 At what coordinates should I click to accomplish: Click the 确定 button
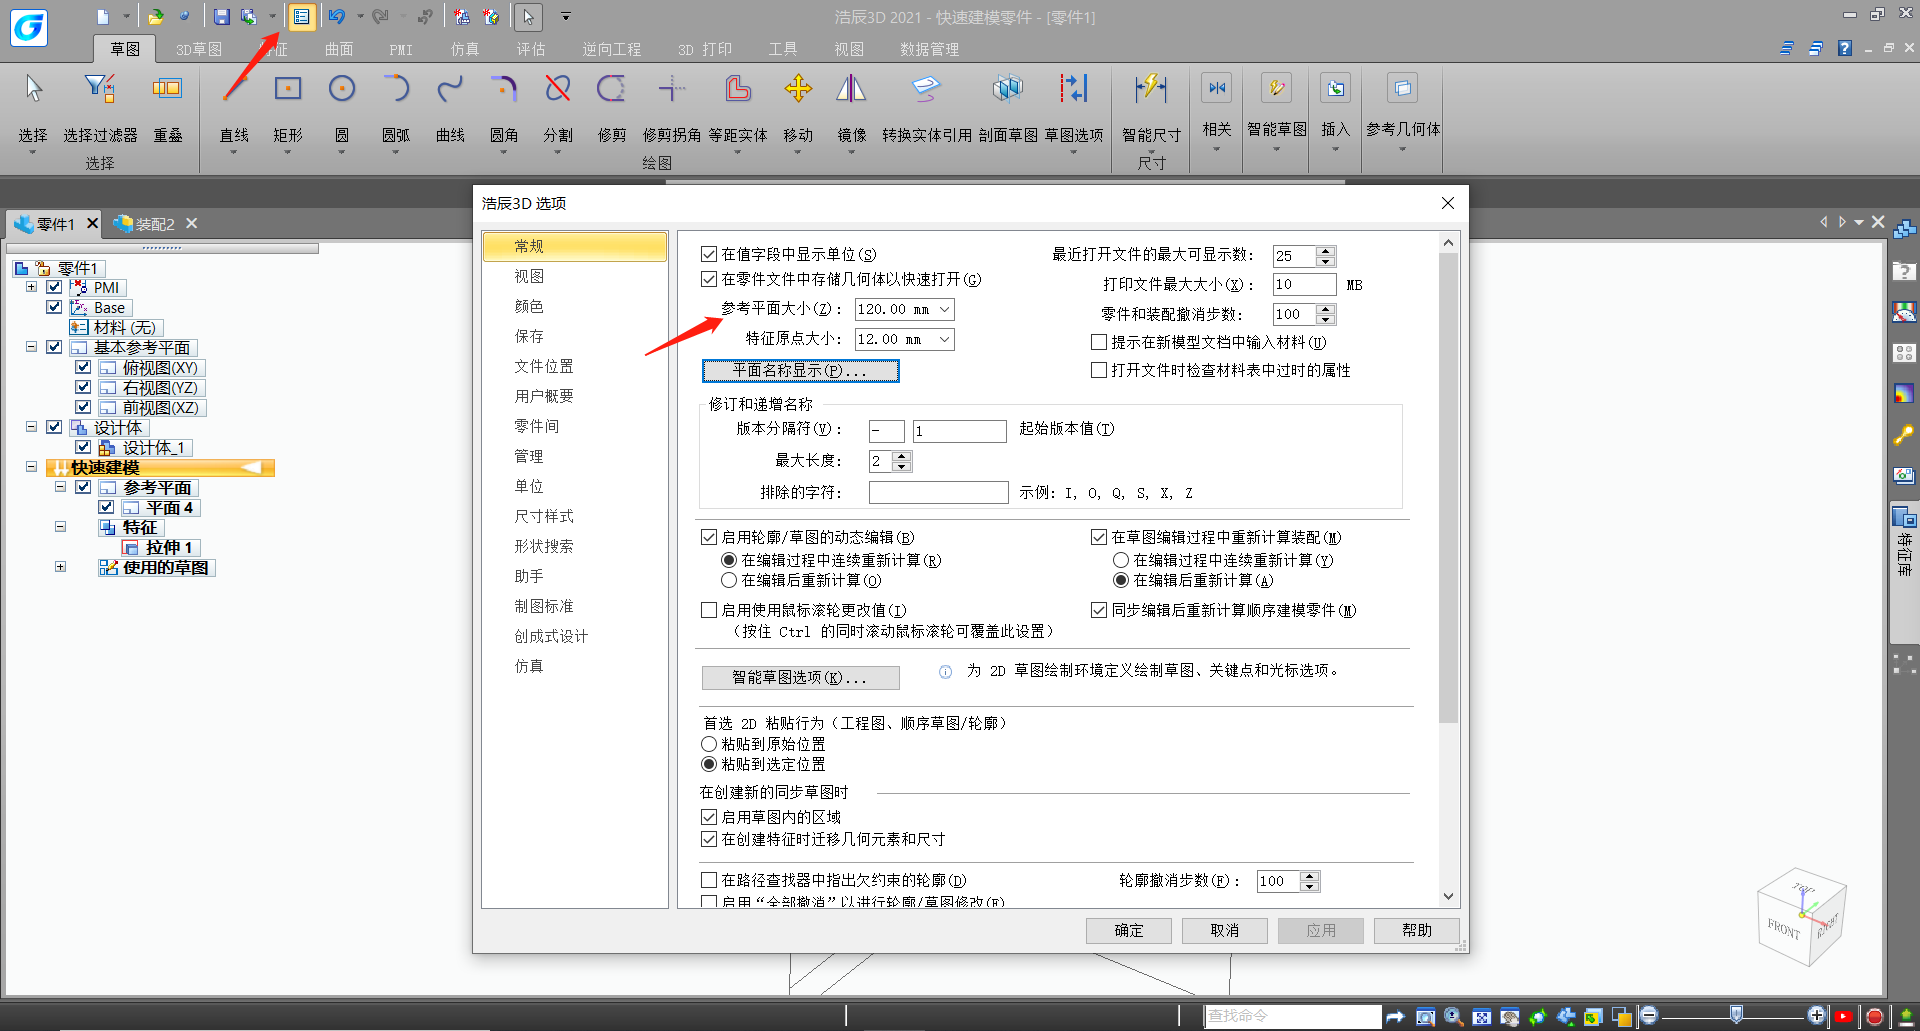coord(1129,931)
